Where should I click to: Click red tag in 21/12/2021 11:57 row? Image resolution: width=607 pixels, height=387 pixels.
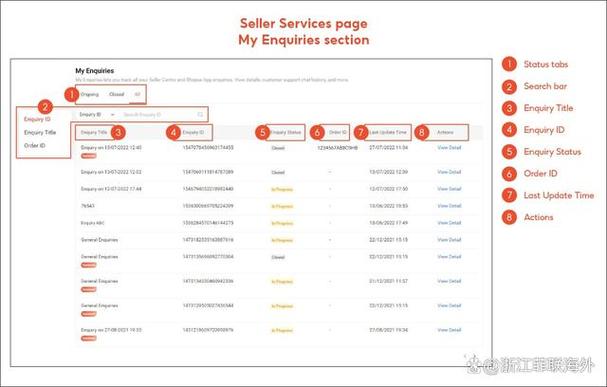(89, 289)
